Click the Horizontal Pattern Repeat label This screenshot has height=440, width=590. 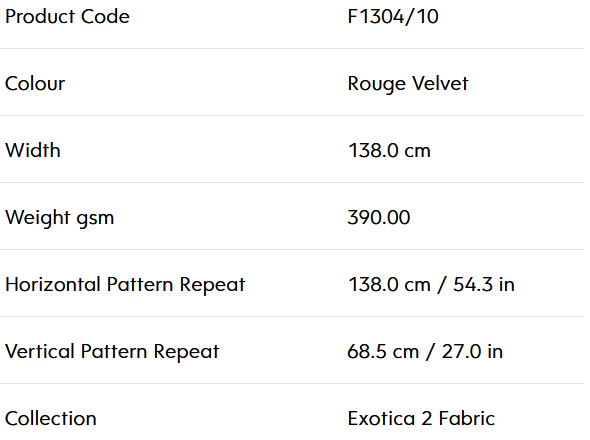click(125, 285)
